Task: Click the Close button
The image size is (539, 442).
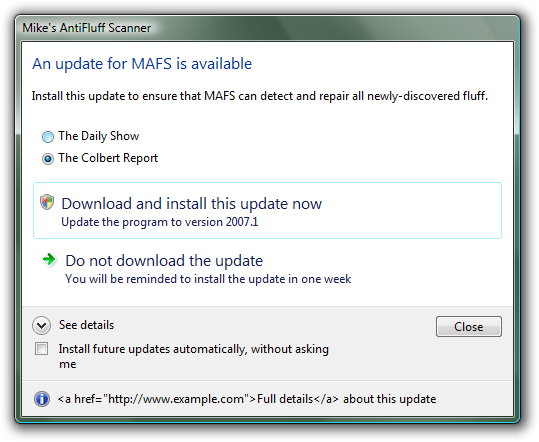Action: [x=469, y=327]
